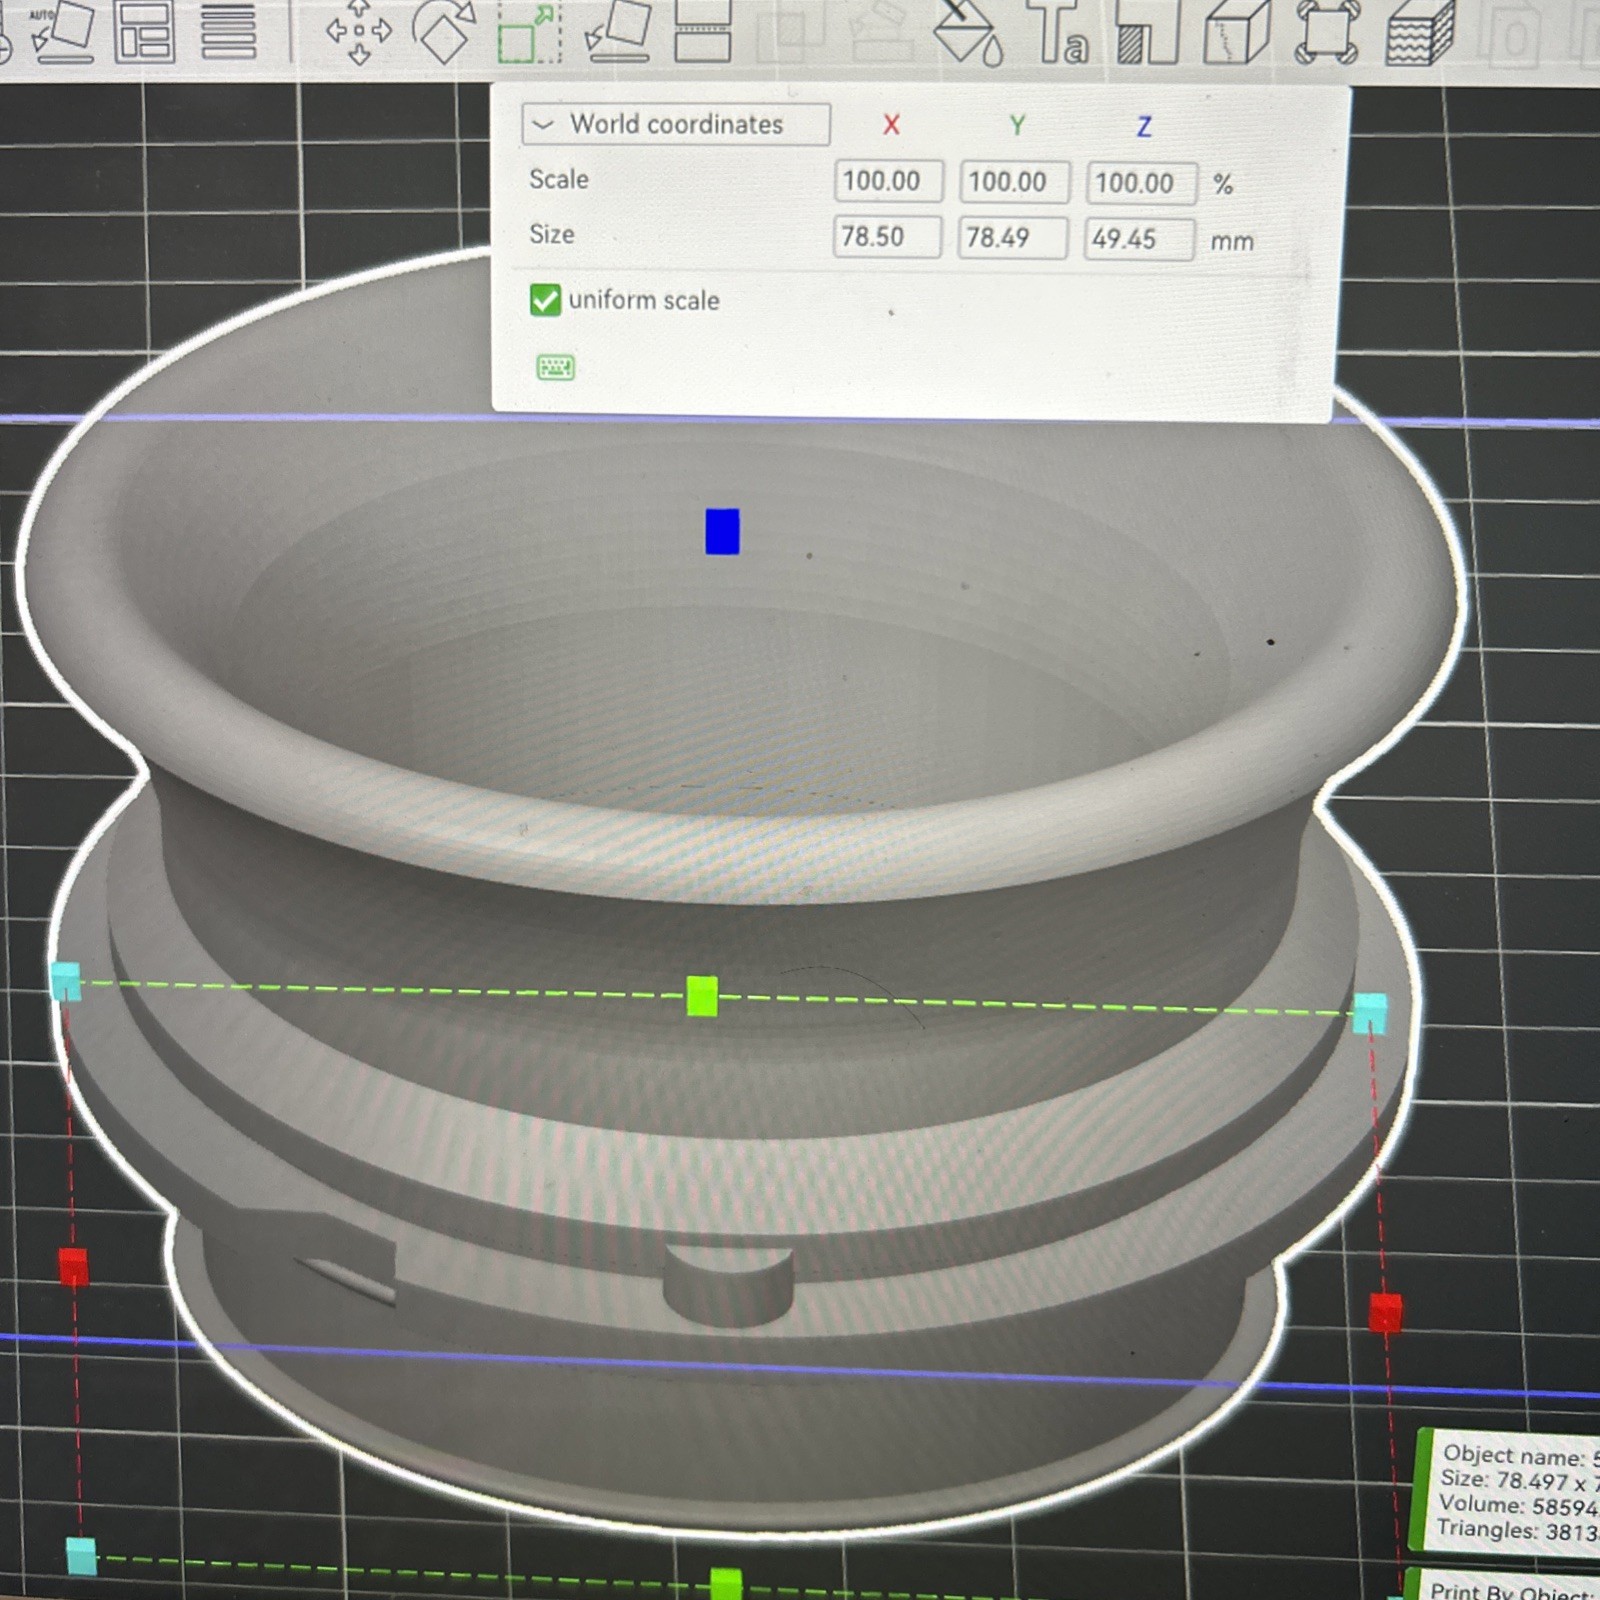Click the wavy-layered fuzzy skin cube icon

pos(1420,32)
